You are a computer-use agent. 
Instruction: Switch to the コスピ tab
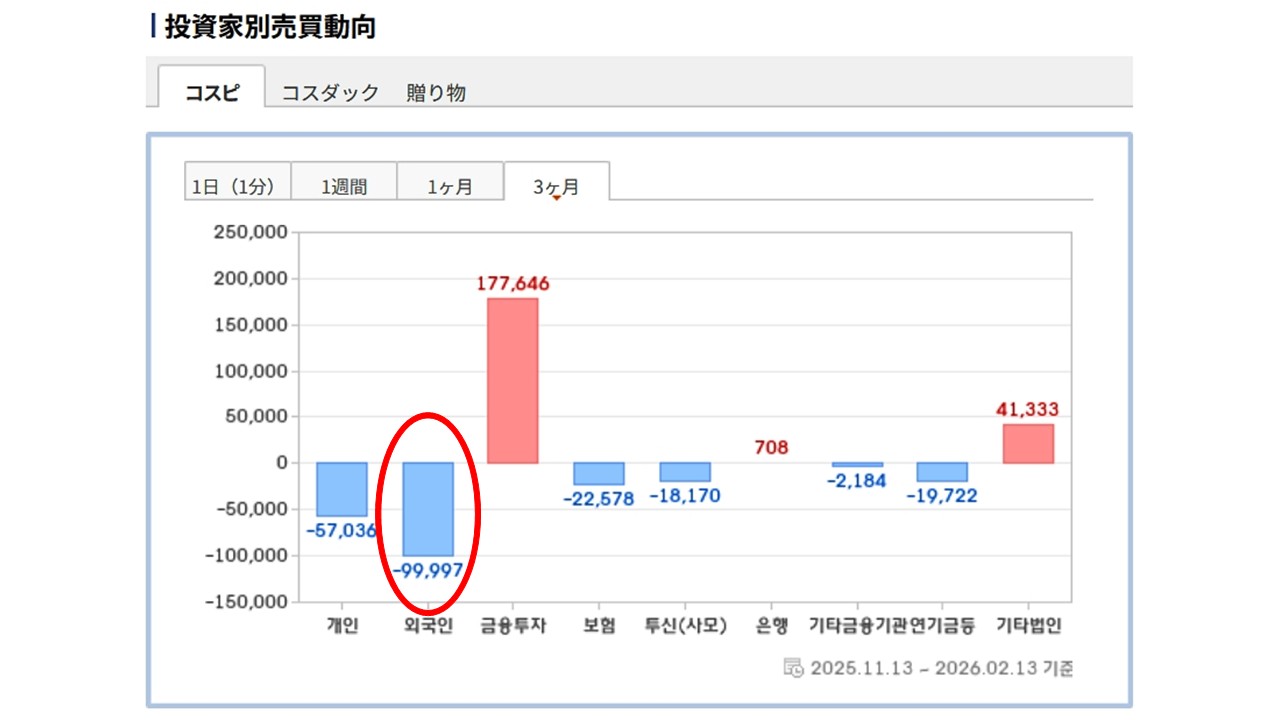coord(212,93)
